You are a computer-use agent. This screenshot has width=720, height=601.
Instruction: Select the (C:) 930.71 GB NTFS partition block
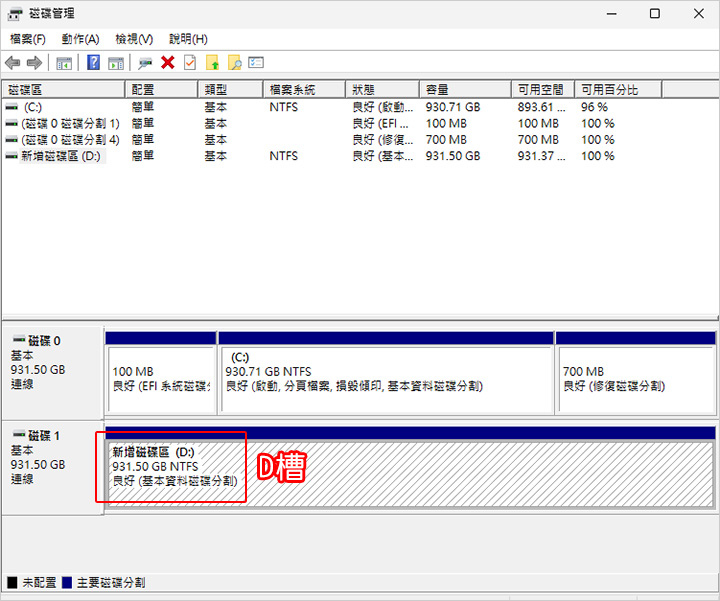pyautogui.click(x=386, y=373)
